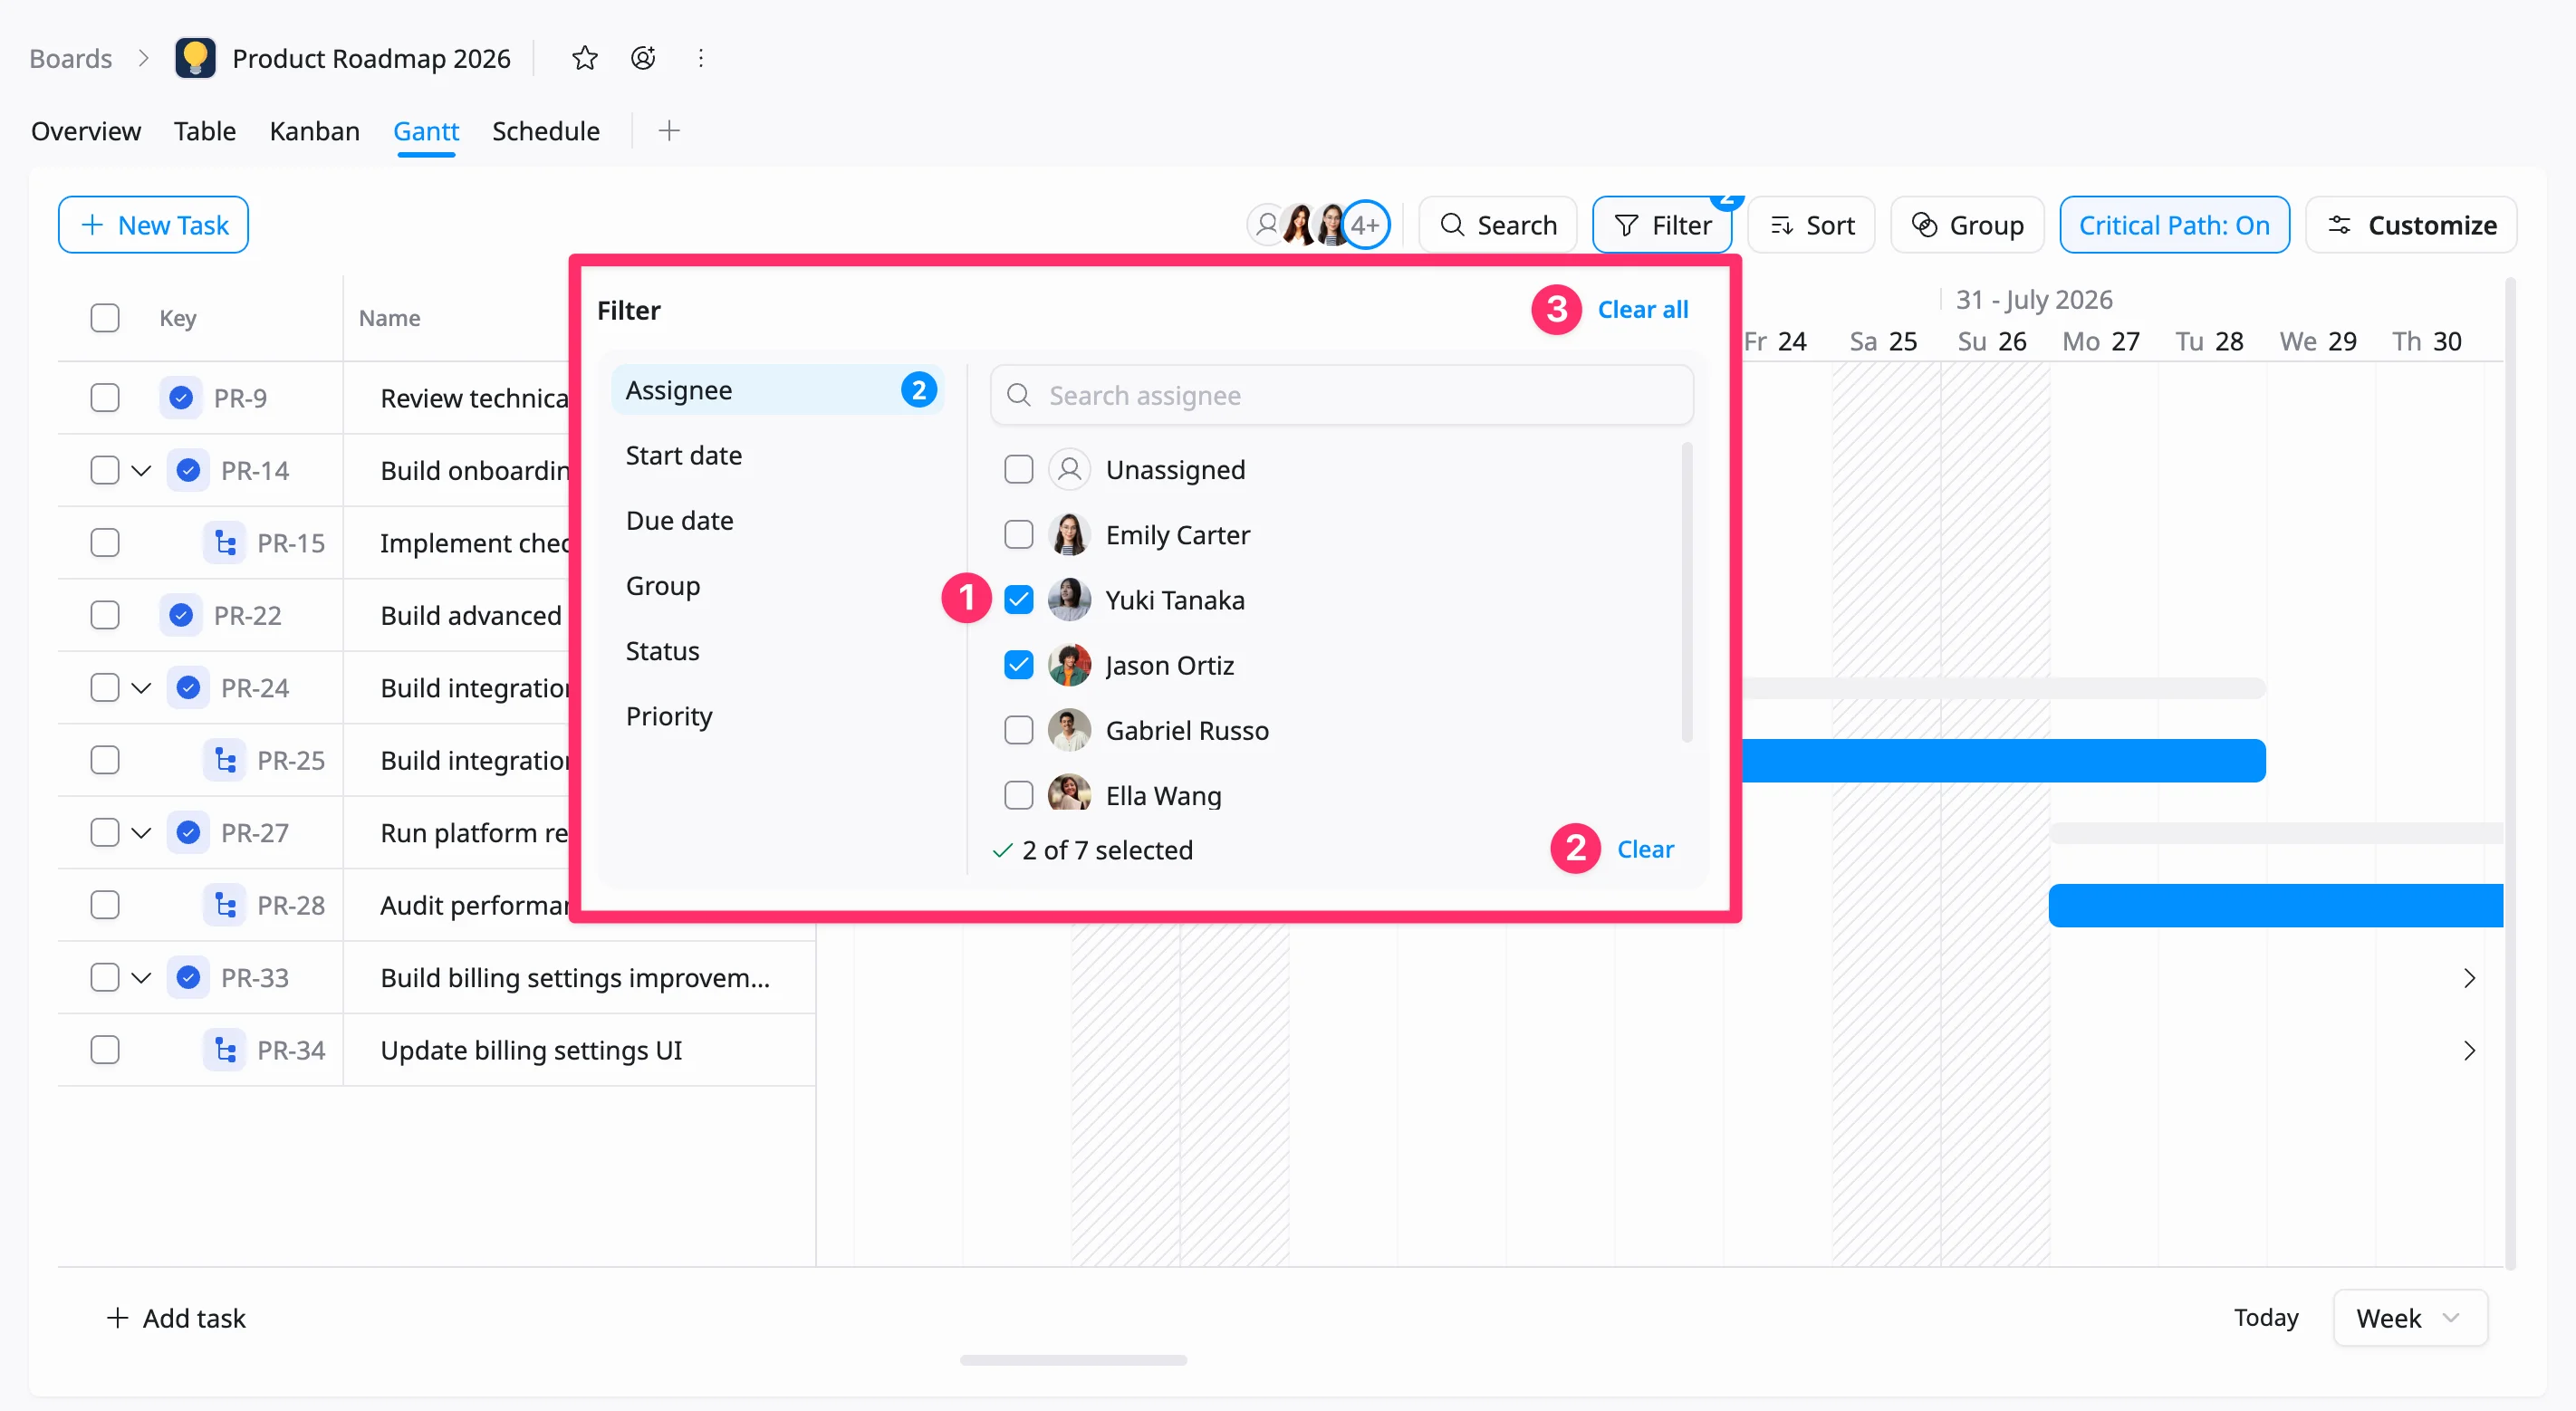Collapse the PR-27 subtasks chevron
Image resolution: width=2576 pixels, height=1411 pixels.
[x=141, y=833]
